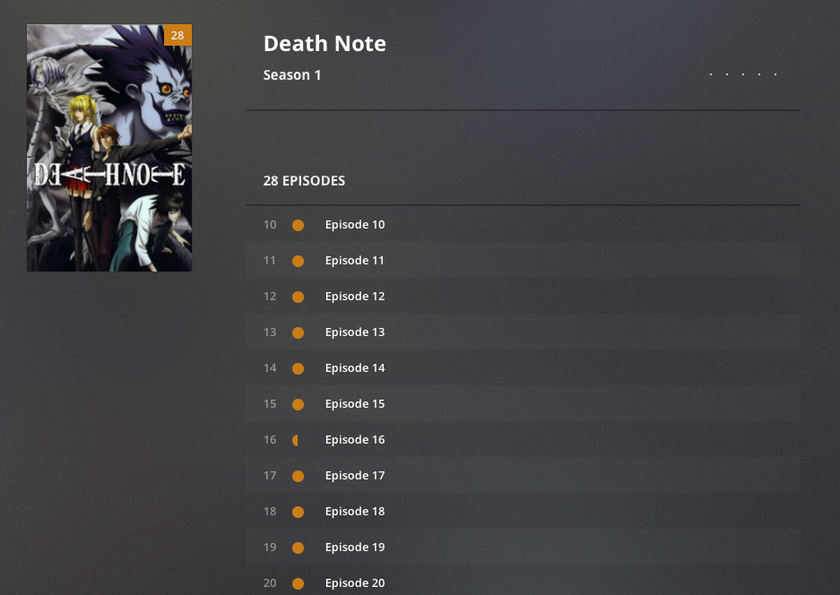Click the Season 1 subtitle

[292, 76]
